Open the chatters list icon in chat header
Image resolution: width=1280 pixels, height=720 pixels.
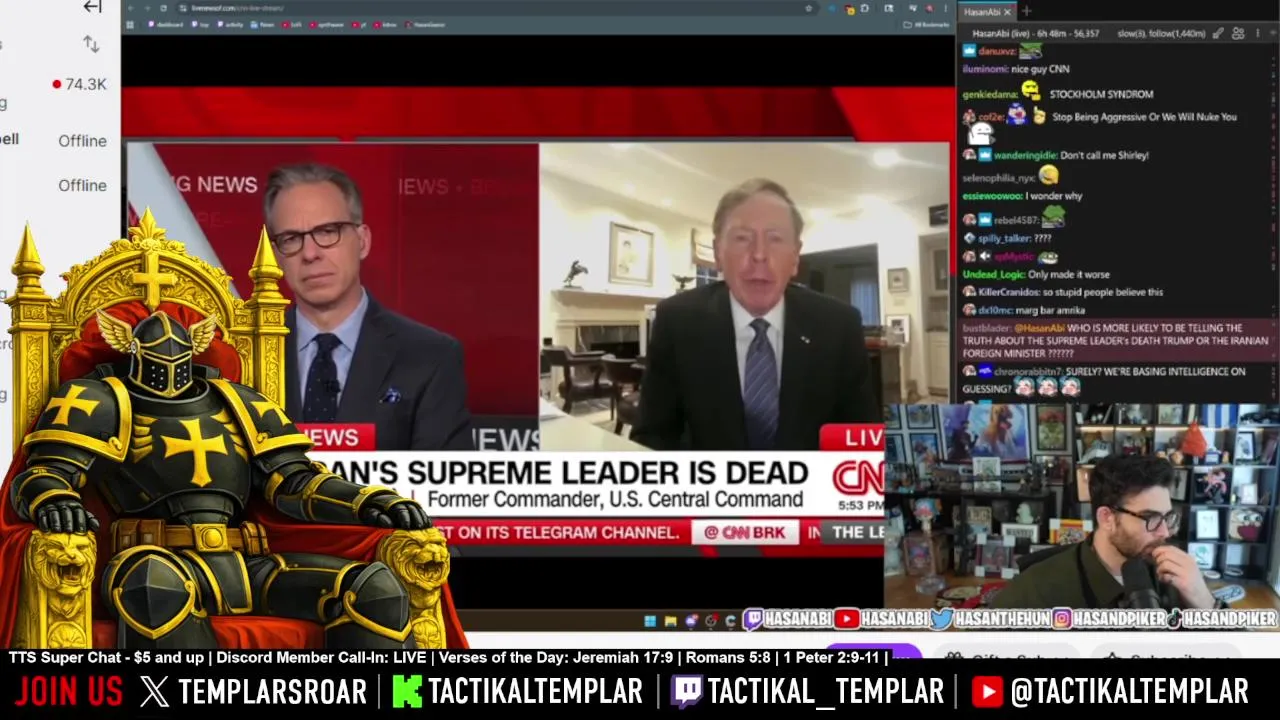tap(1238, 34)
